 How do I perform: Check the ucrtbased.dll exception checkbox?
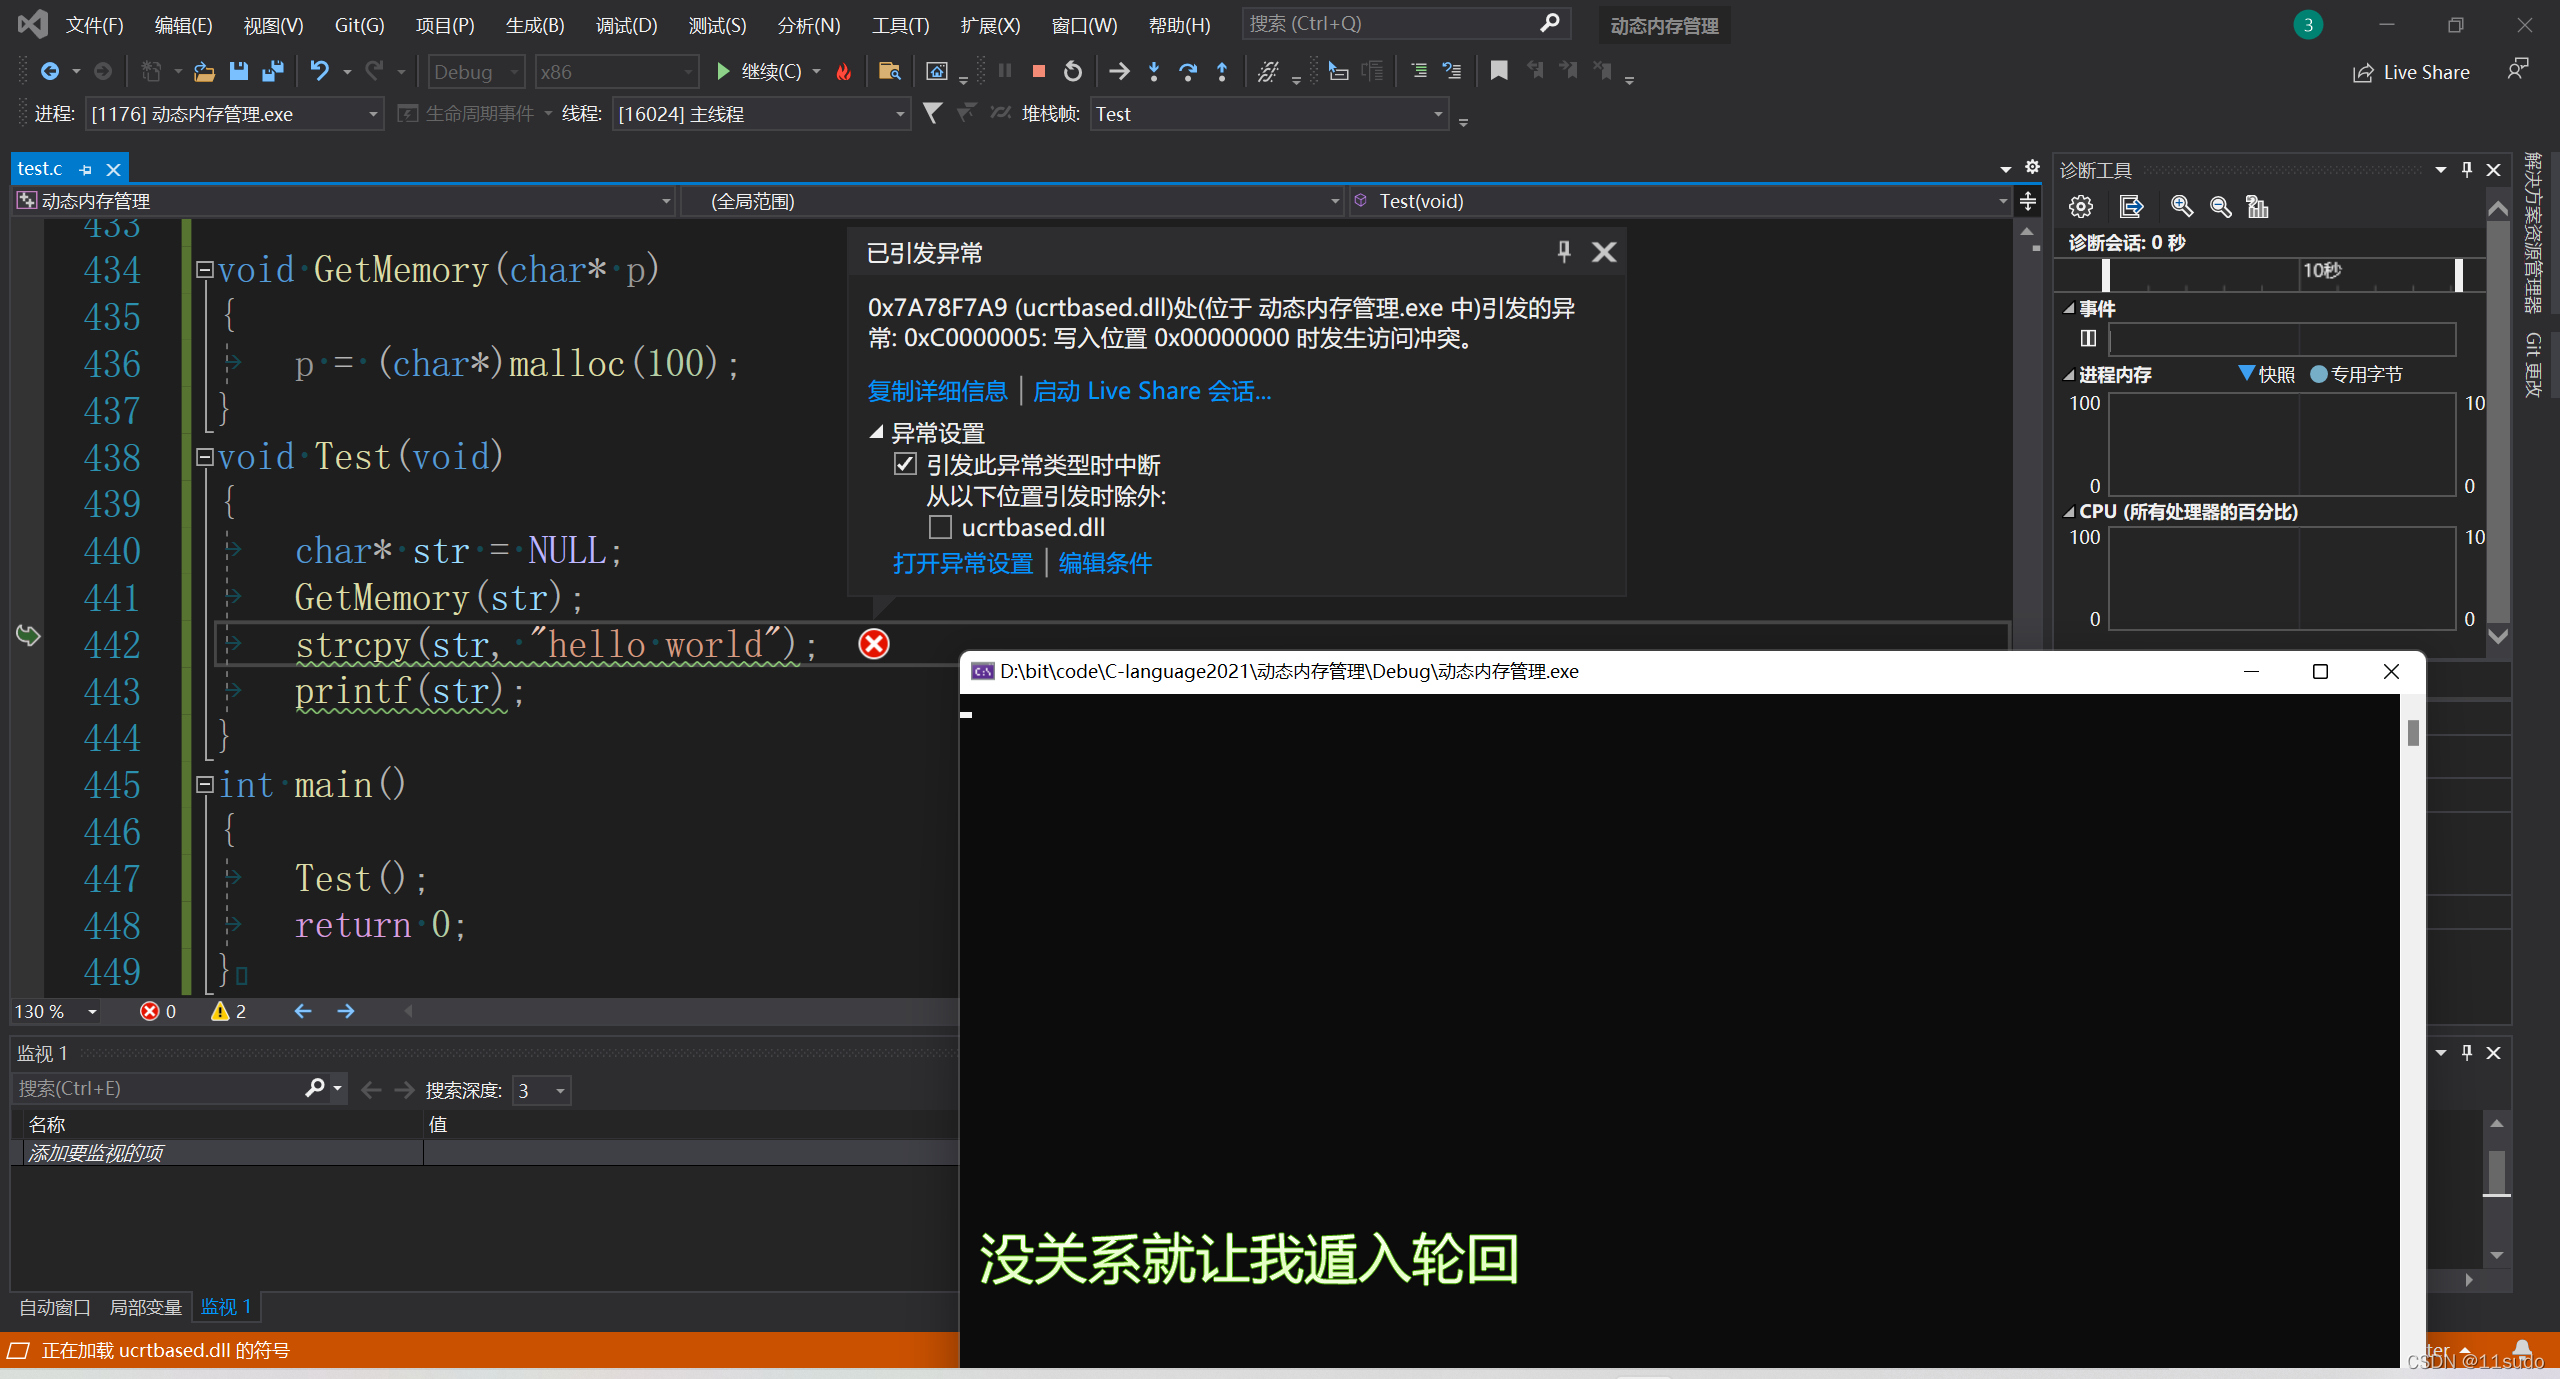pyautogui.click(x=940, y=527)
